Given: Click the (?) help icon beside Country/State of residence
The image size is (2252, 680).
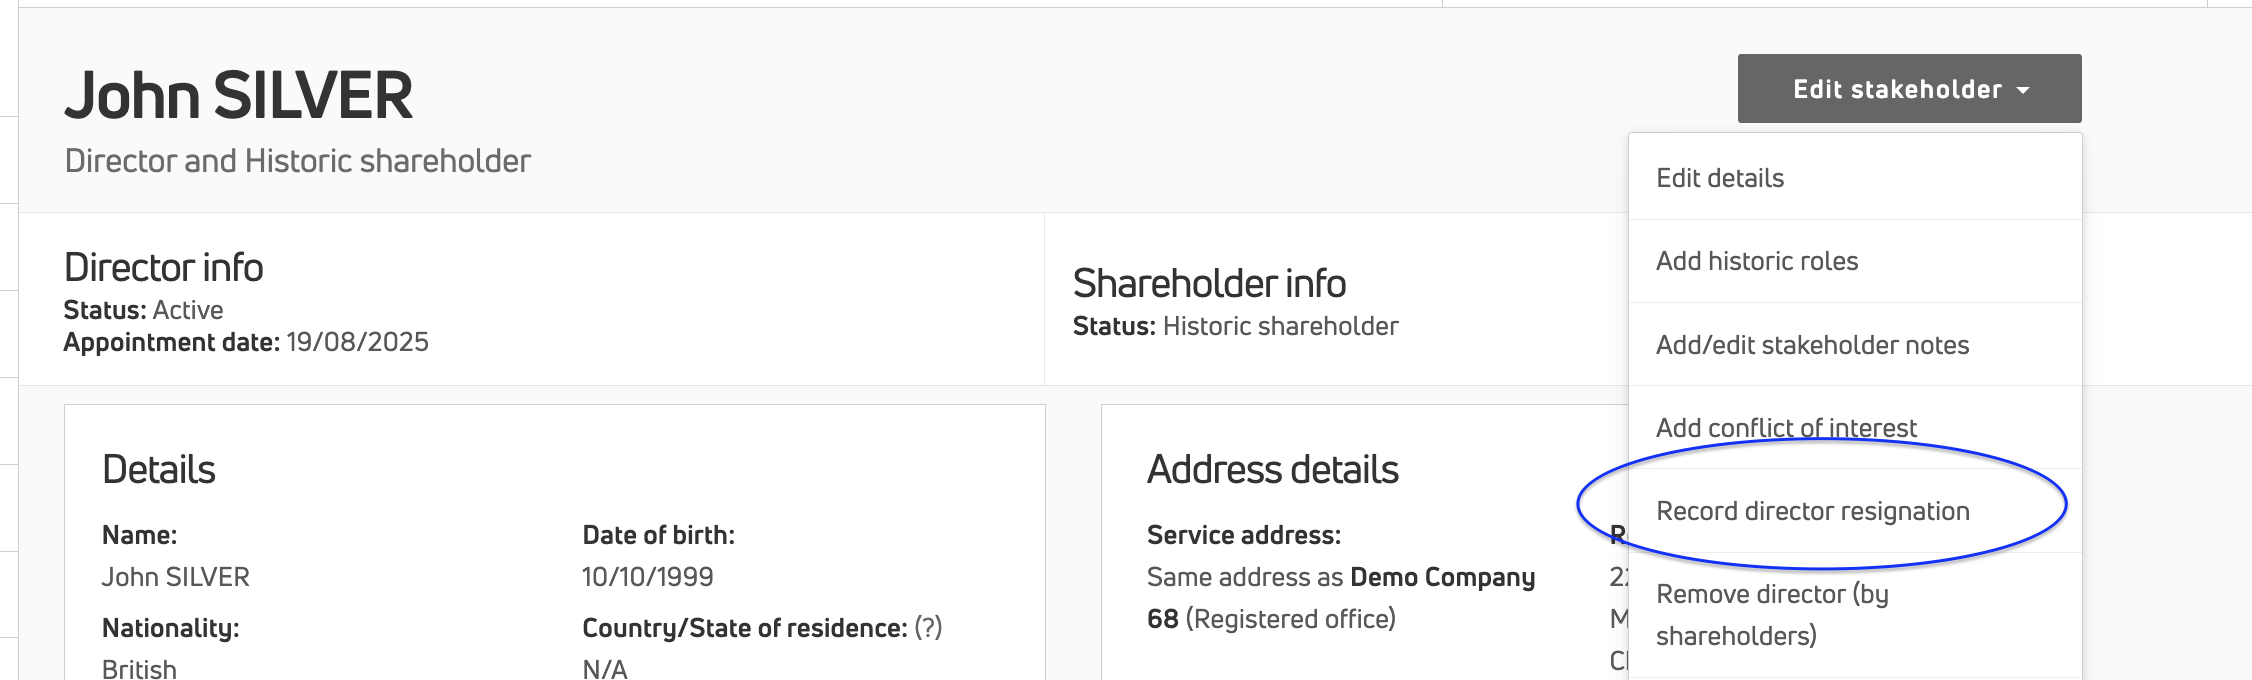Looking at the screenshot, I should 929,628.
